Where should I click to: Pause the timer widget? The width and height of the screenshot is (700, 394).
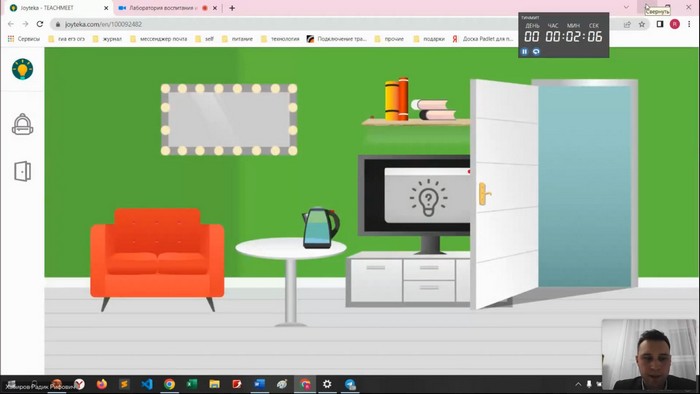pos(525,52)
